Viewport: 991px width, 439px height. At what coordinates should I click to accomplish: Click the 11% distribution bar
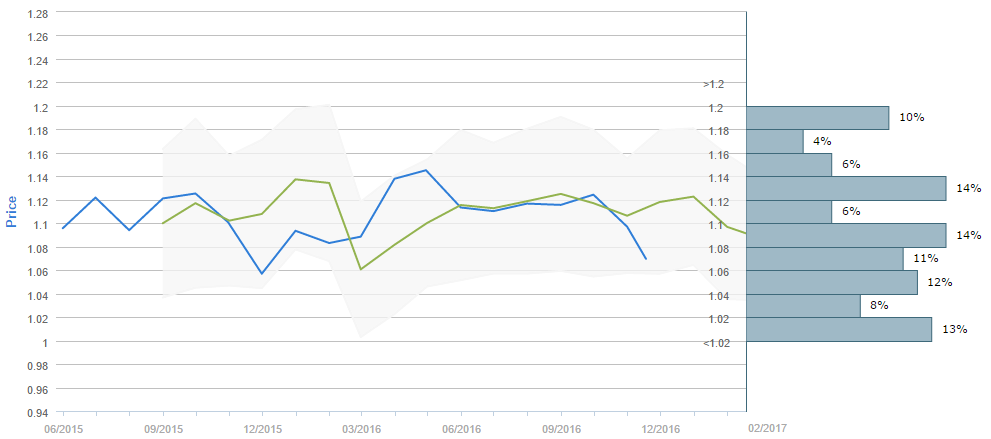tap(824, 259)
